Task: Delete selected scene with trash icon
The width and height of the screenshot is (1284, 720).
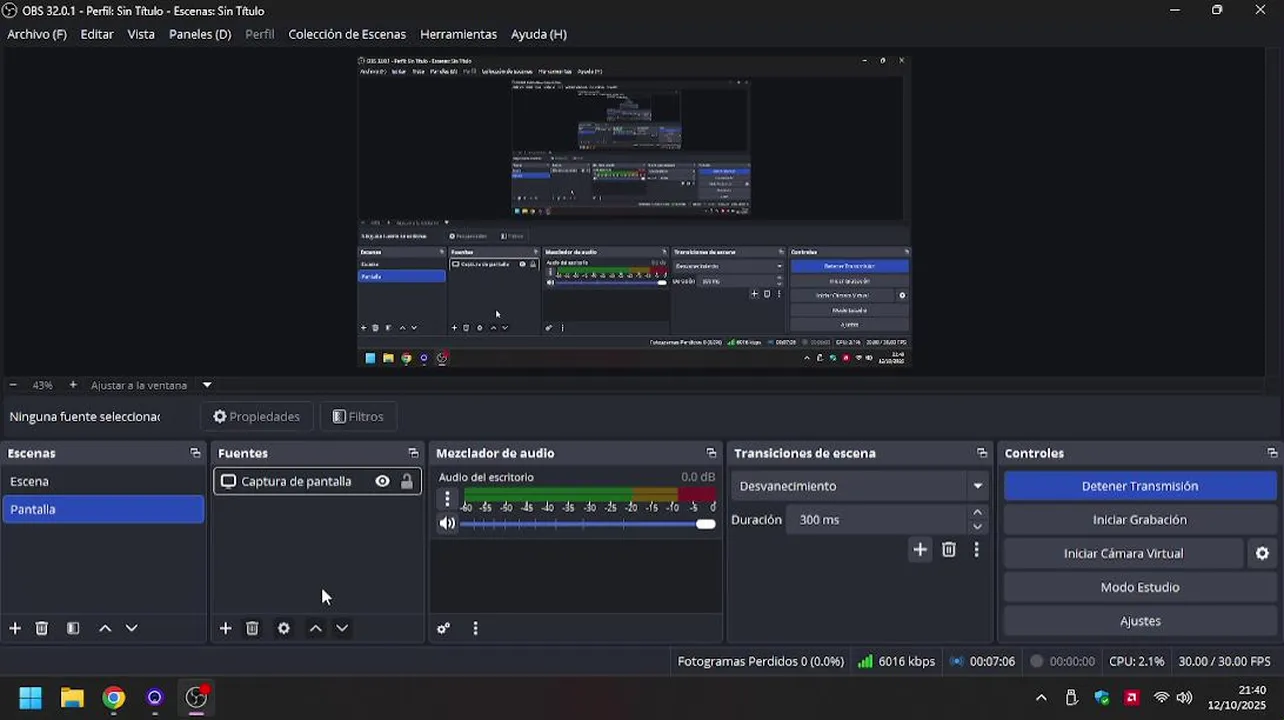Action: (x=42, y=628)
